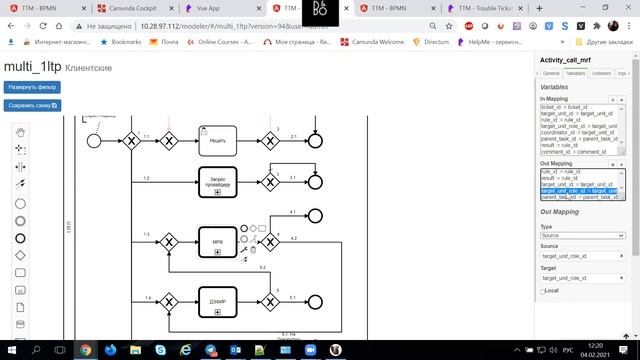Click Сохранить схему button
640x360 pixels.
pos(32,106)
